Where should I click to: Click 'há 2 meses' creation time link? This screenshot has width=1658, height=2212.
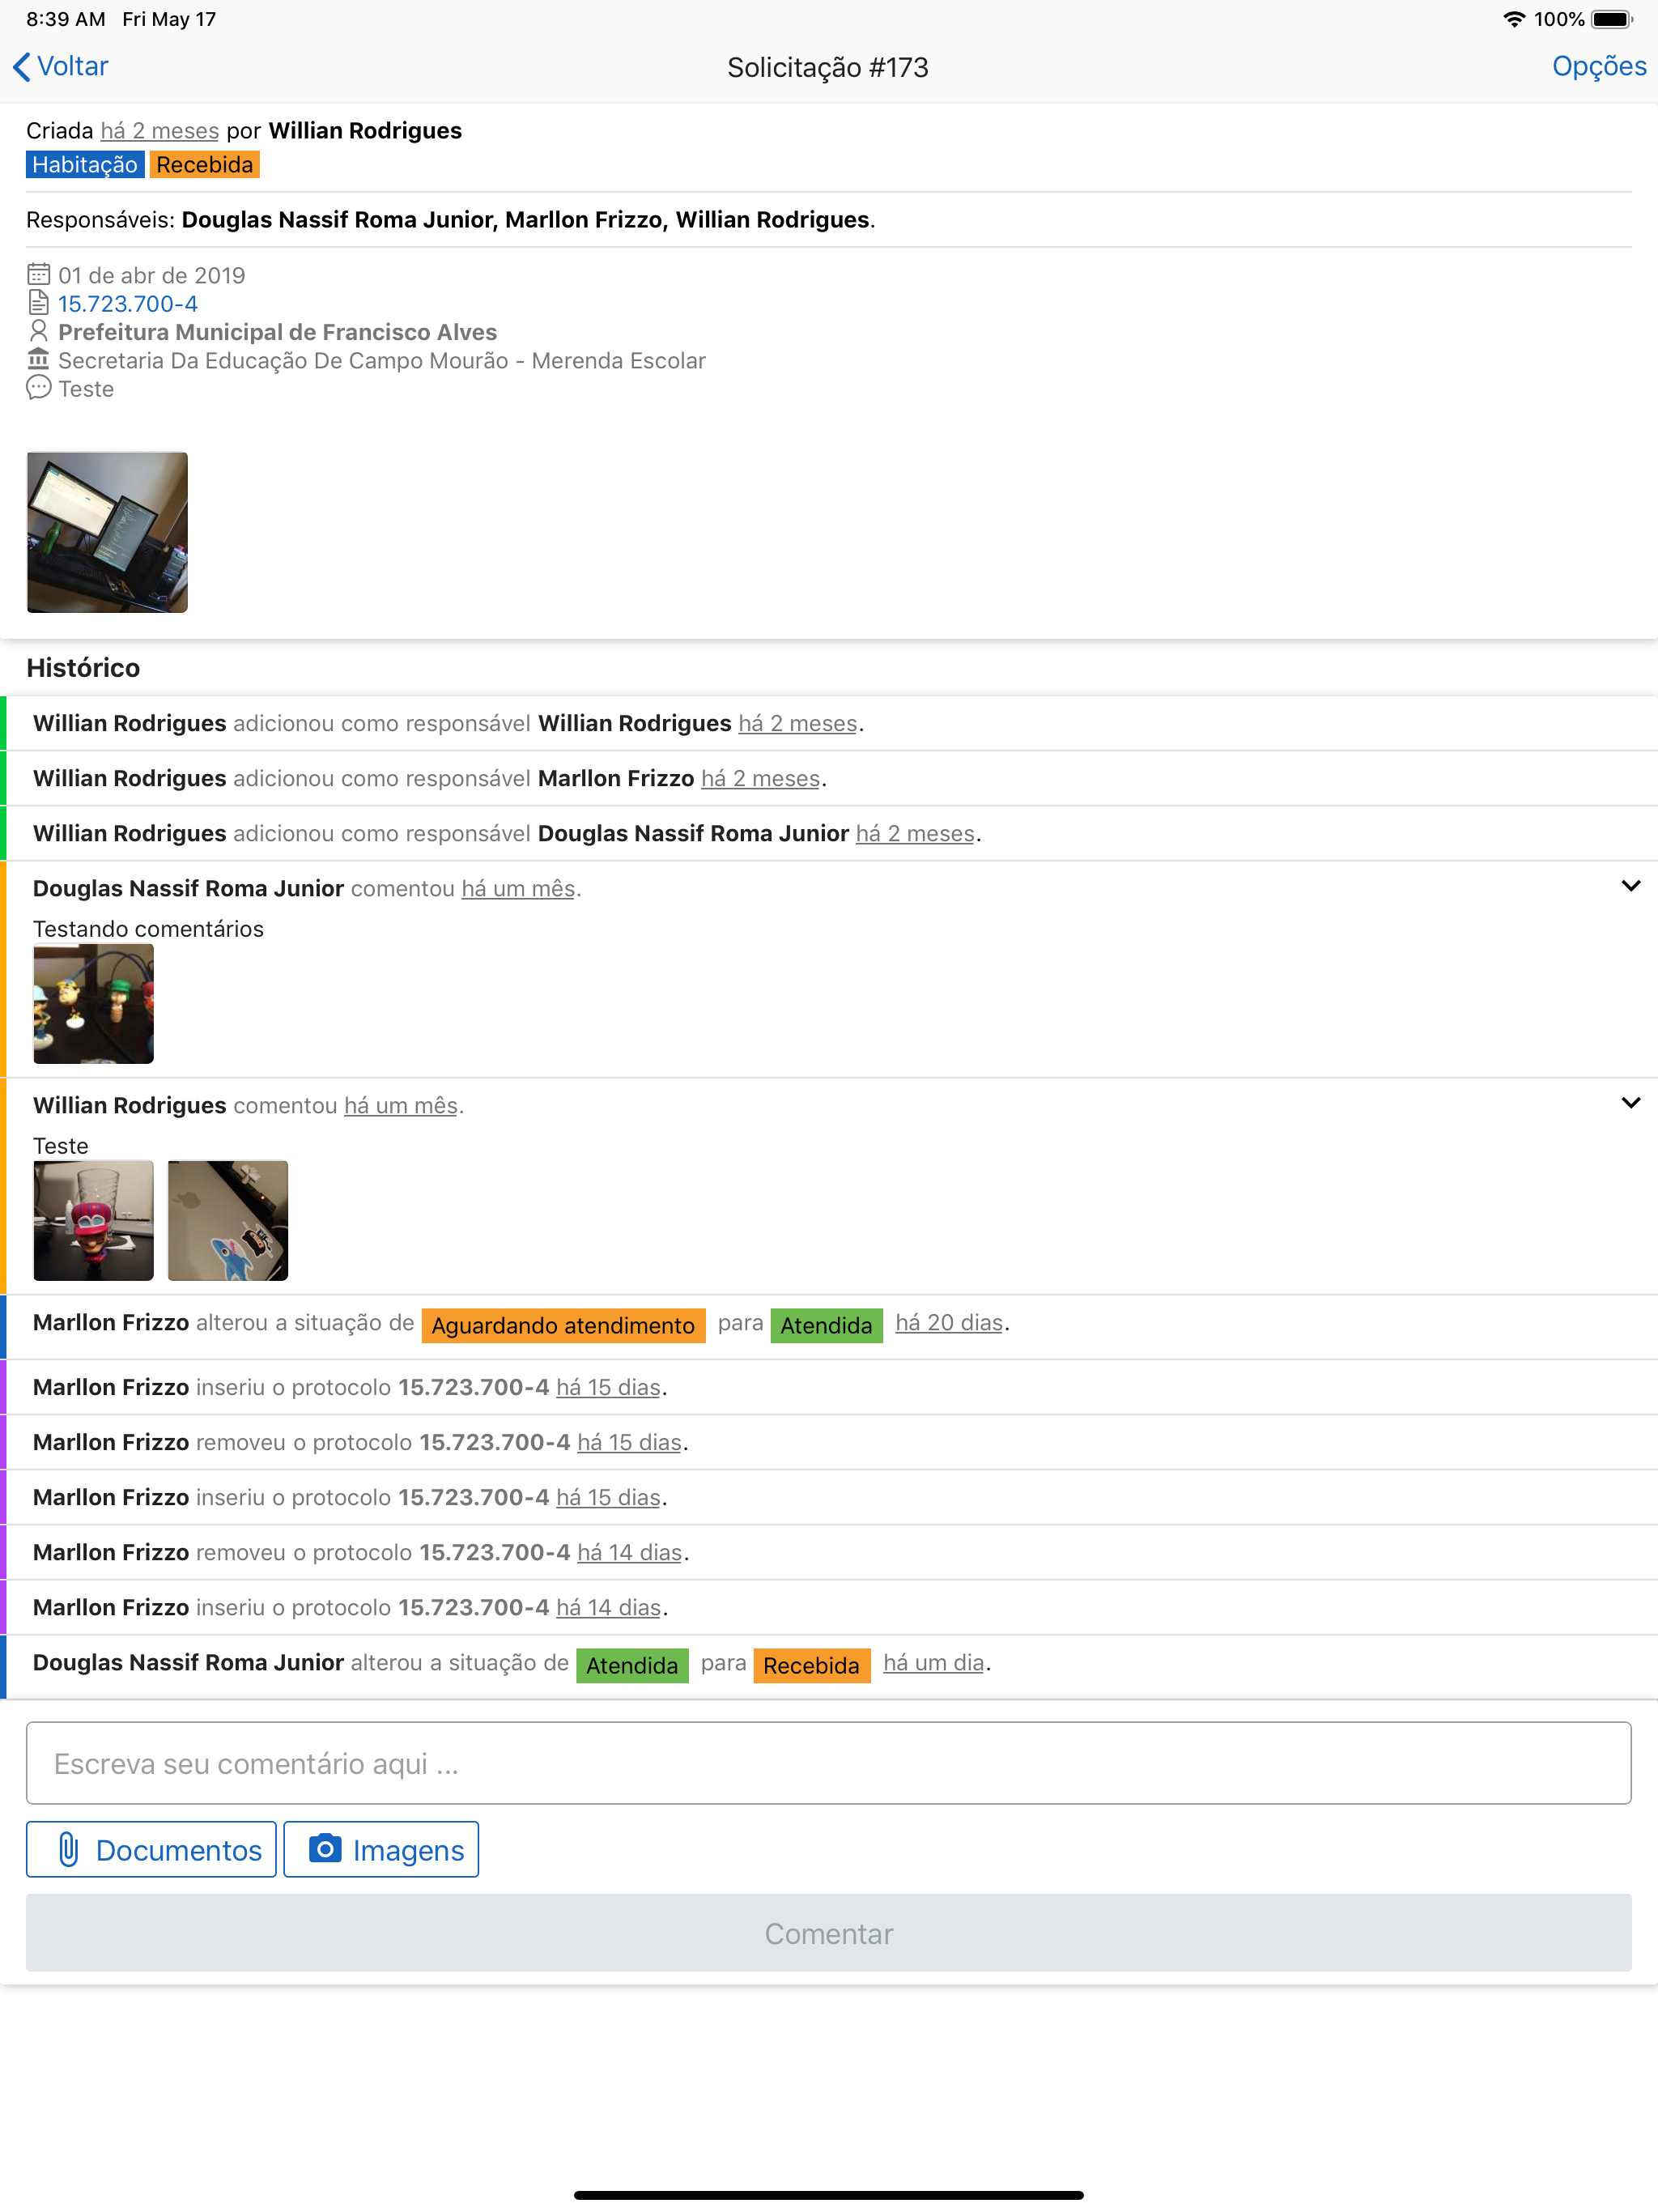pos(160,131)
